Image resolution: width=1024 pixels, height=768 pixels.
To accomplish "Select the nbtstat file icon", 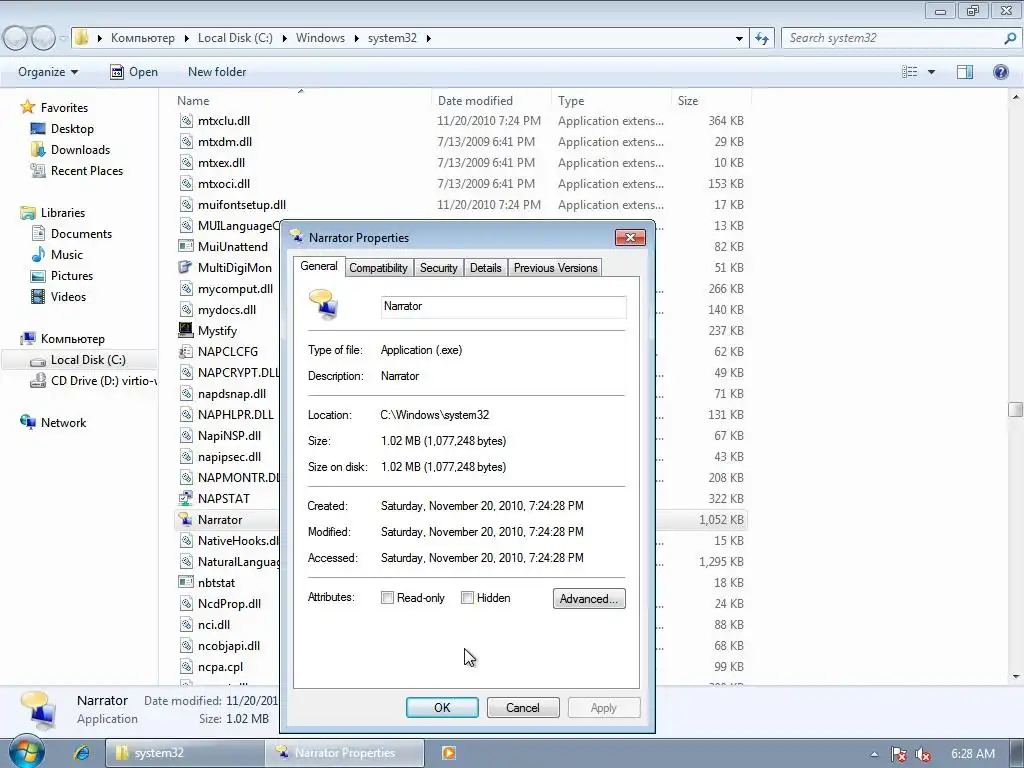I will tap(186, 583).
